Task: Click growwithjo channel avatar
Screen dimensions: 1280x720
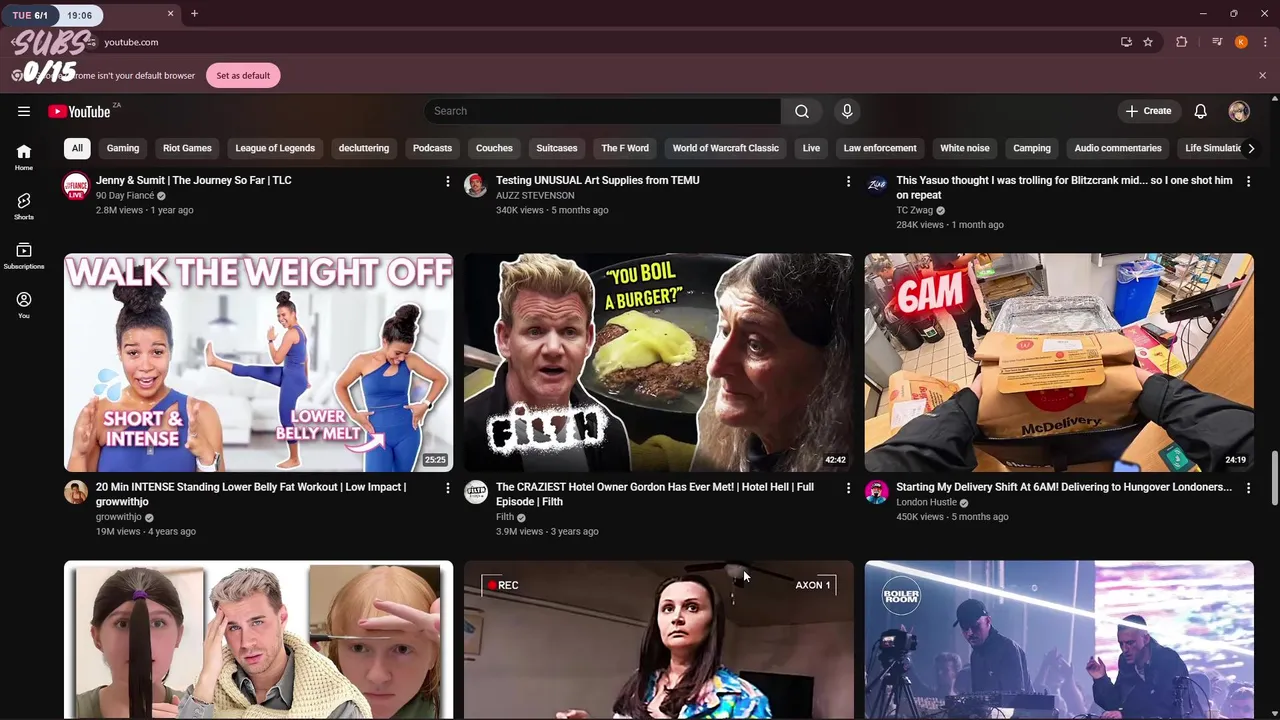Action: 76,492
